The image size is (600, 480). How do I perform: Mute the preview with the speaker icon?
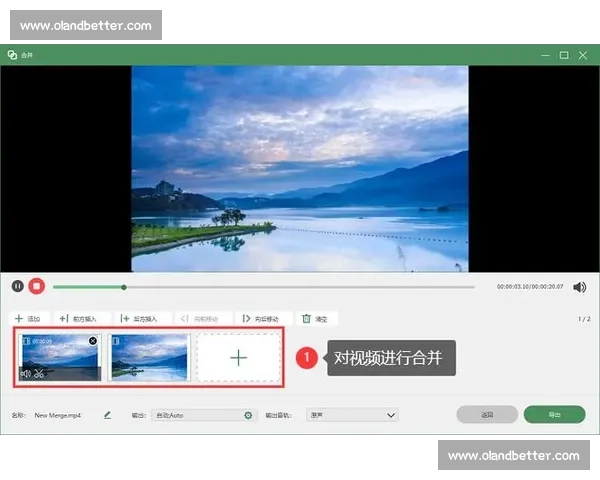(579, 287)
